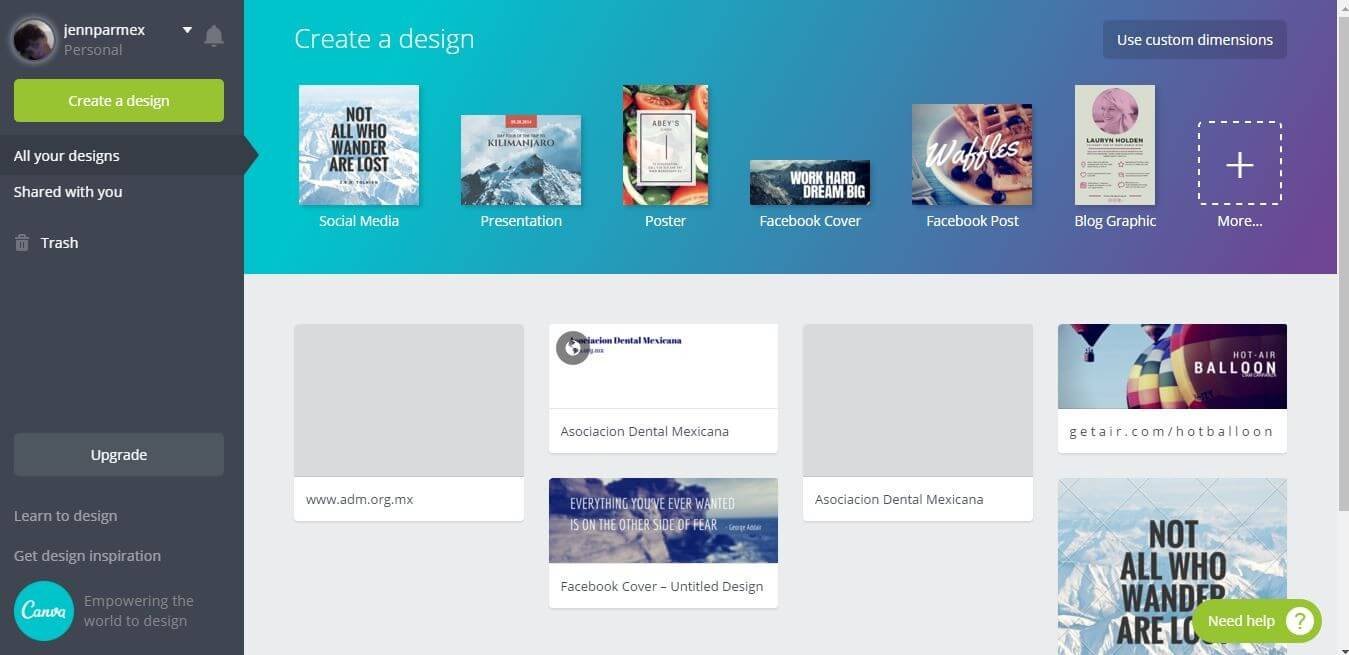This screenshot has width=1349, height=655.
Task: Click the Facebook Post label
Action: coord(972,221)
